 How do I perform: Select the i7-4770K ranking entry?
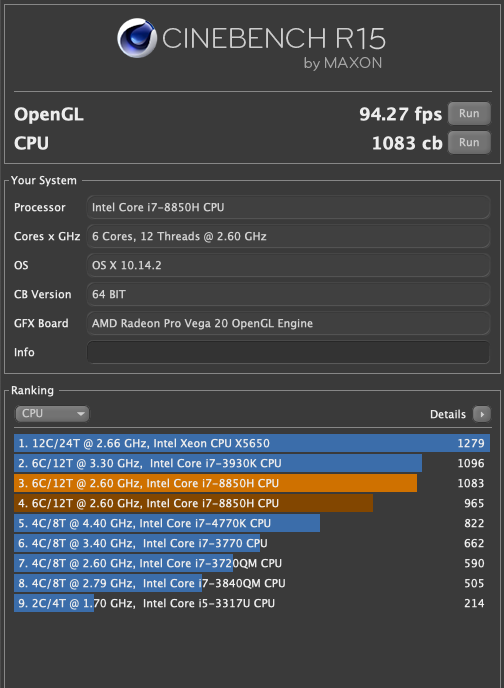(252, 523)
